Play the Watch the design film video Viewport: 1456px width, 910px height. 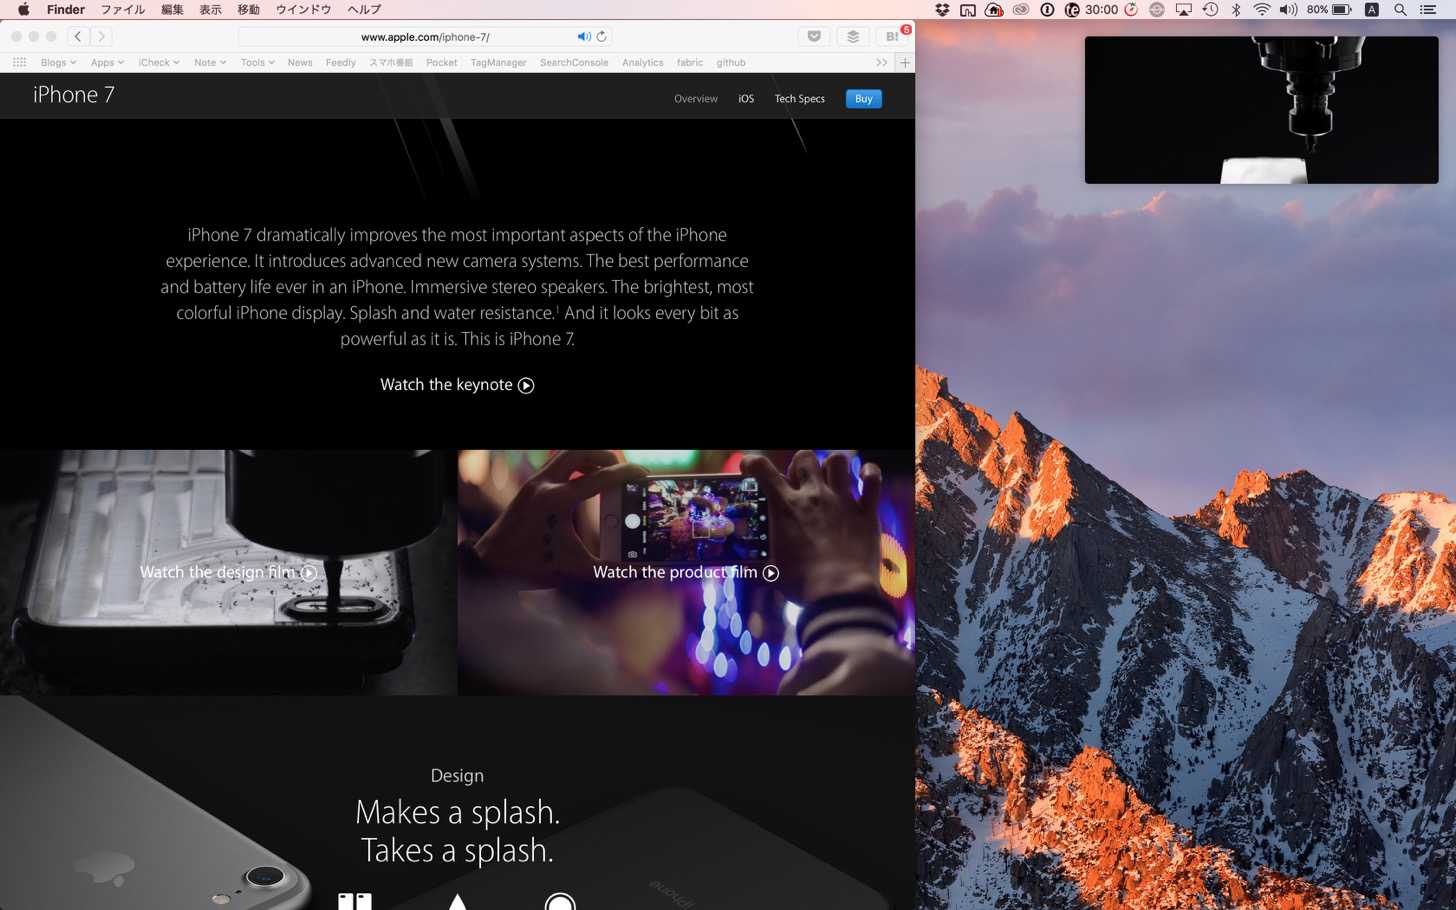[x=229, y=572]
